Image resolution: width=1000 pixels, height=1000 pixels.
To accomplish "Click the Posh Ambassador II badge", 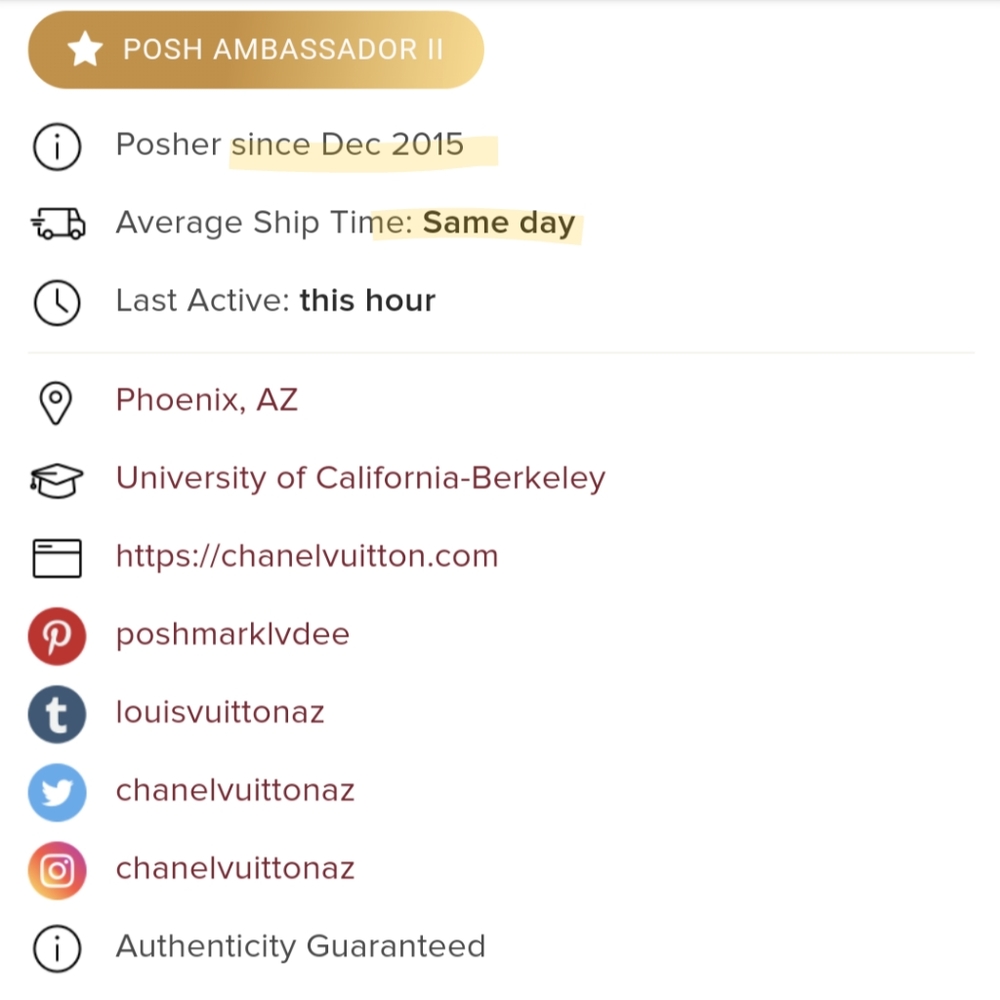I will tap(256, 50).
